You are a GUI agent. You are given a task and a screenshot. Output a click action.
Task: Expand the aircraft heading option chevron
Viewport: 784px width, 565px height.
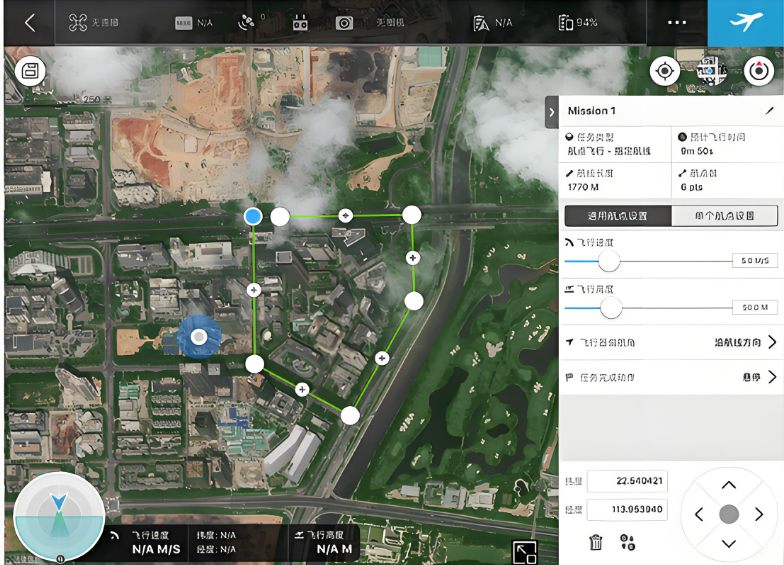pyautogui.click(x=772, y=342)
